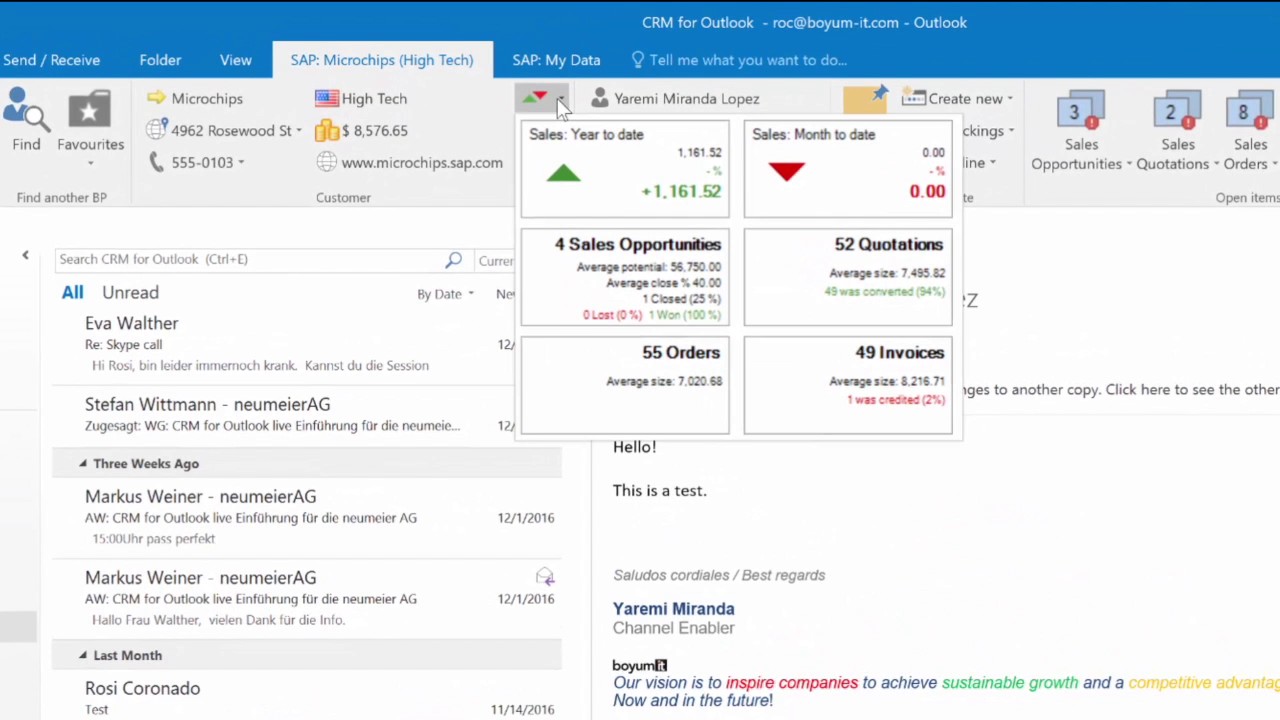
Task: Click the address globe icon beside Rosewood St
Action: click(156, 130)
